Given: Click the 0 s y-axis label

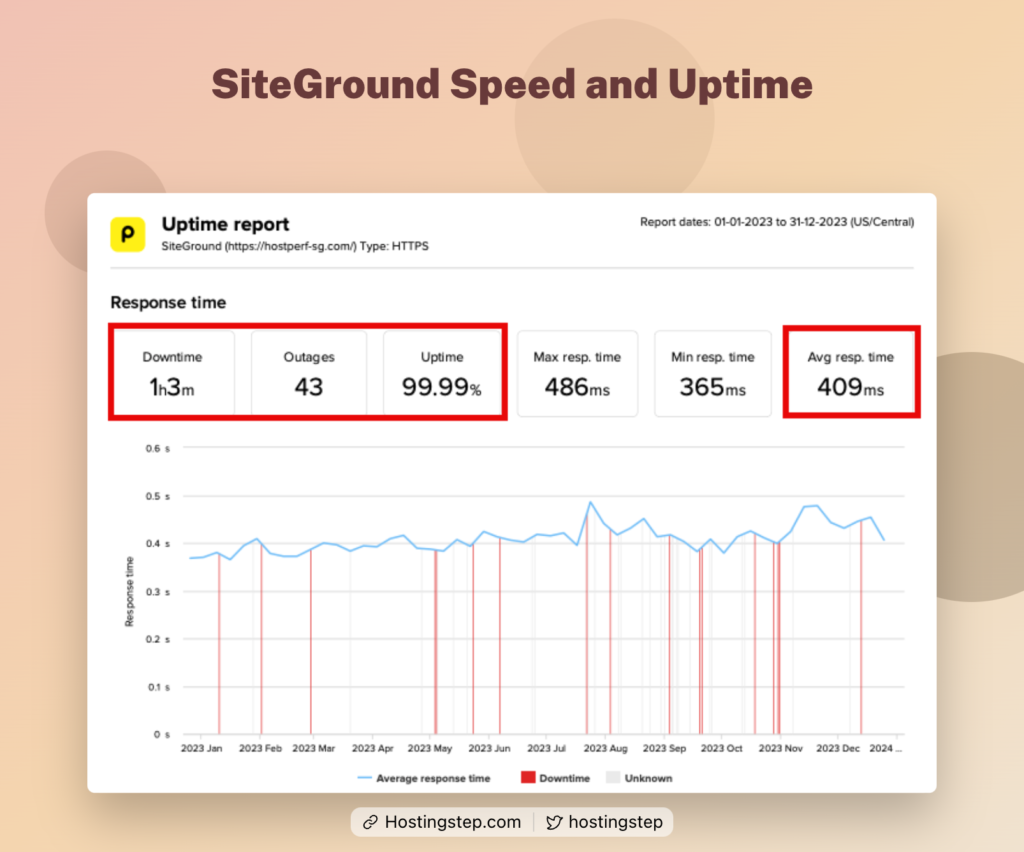Looking at the screenshot, I should click(162, 734).
